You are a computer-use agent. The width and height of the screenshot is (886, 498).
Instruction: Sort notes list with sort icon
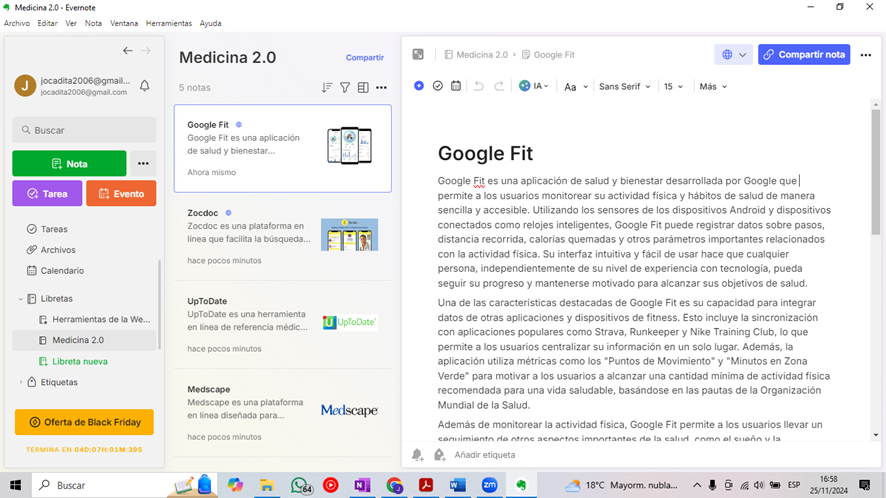(327, 88)
